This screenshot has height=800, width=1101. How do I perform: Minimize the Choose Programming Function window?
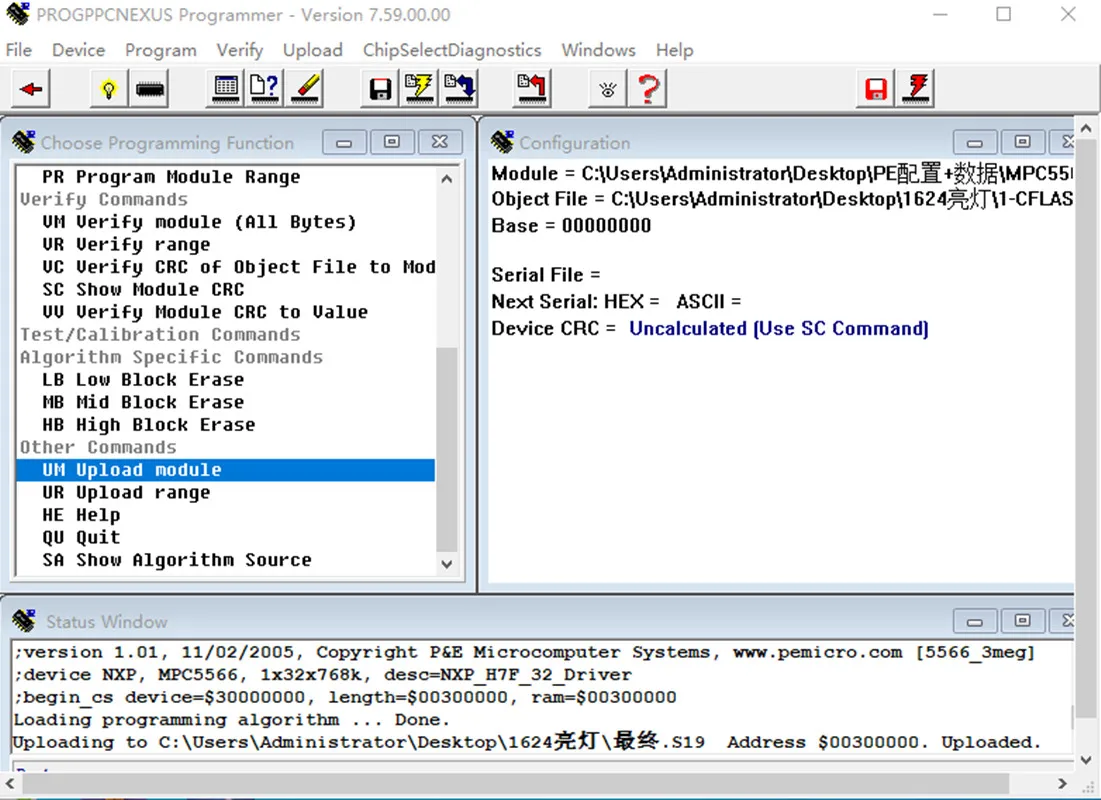tap(344, 143)
